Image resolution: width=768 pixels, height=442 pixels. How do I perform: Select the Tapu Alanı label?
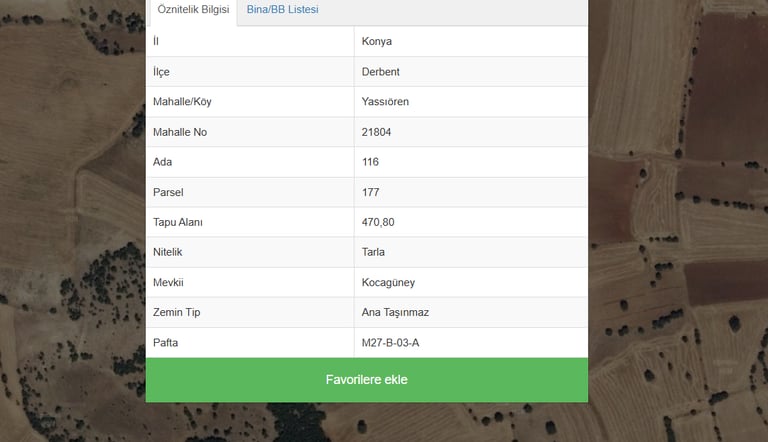pos(178,222)
